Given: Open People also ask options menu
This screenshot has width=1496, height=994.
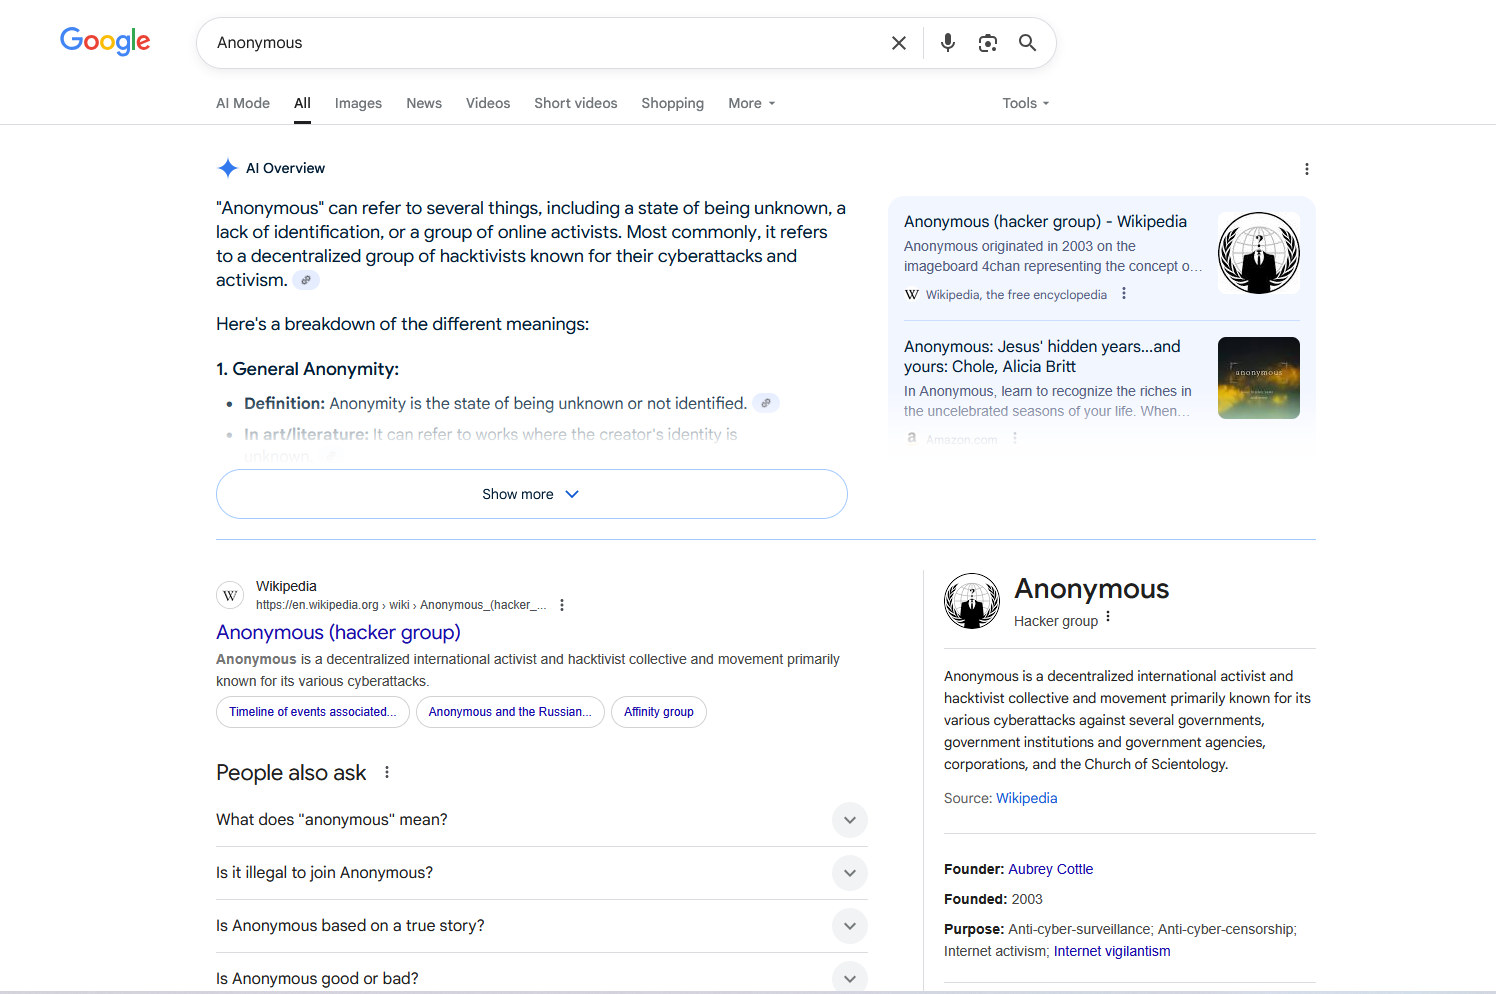Looking at the screenshot, I should (387, 772).
